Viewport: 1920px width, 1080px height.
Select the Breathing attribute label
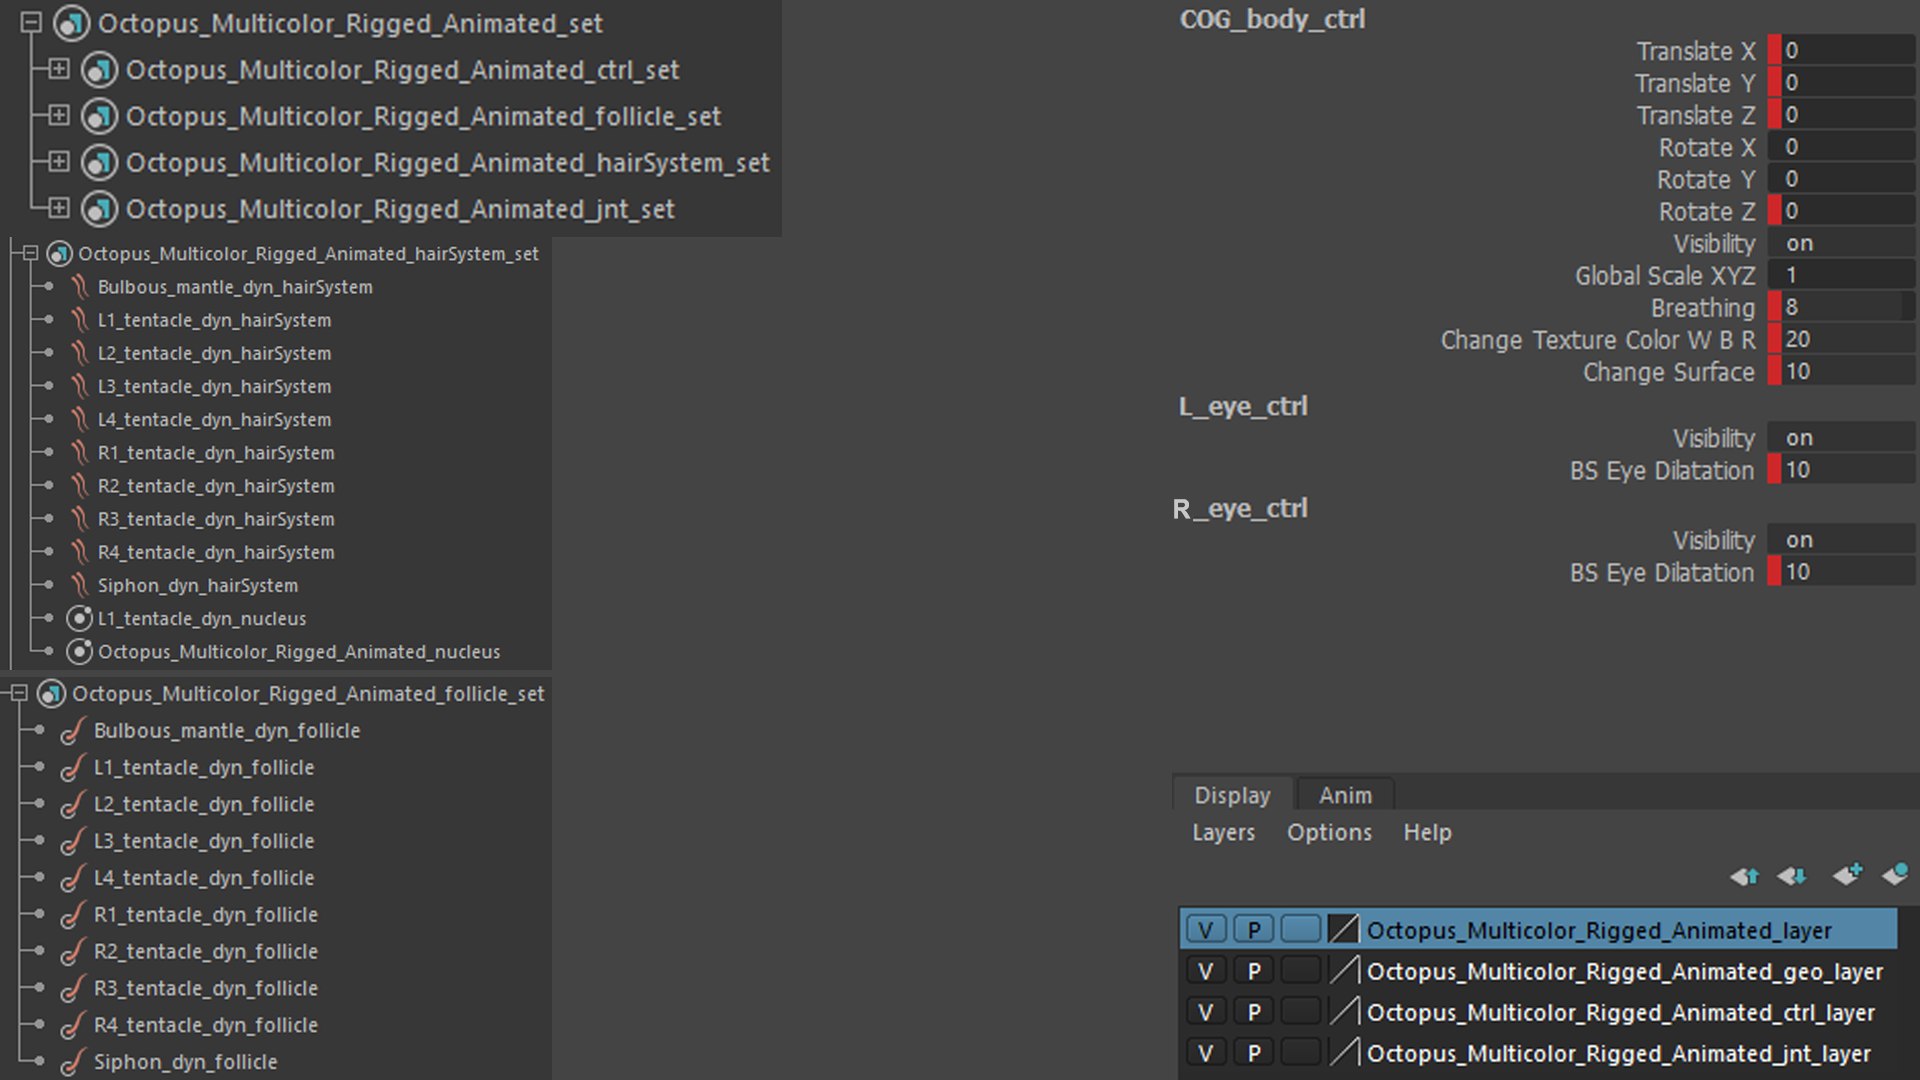tap(1702, 308)
